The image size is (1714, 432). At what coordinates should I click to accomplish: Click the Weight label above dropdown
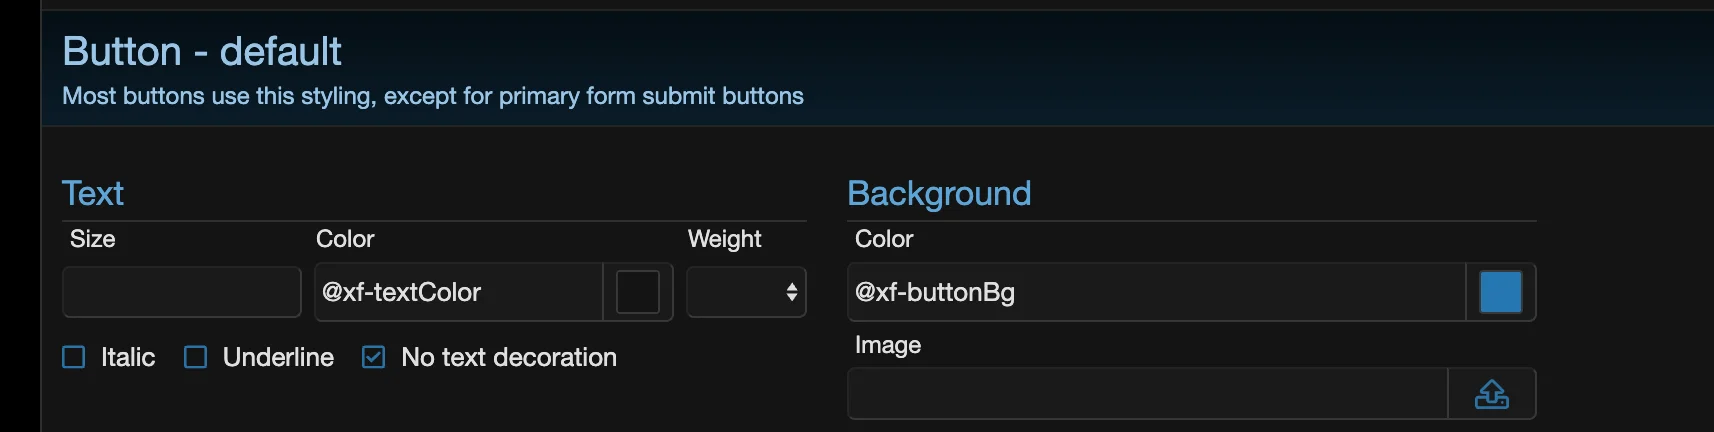(724, 239)
